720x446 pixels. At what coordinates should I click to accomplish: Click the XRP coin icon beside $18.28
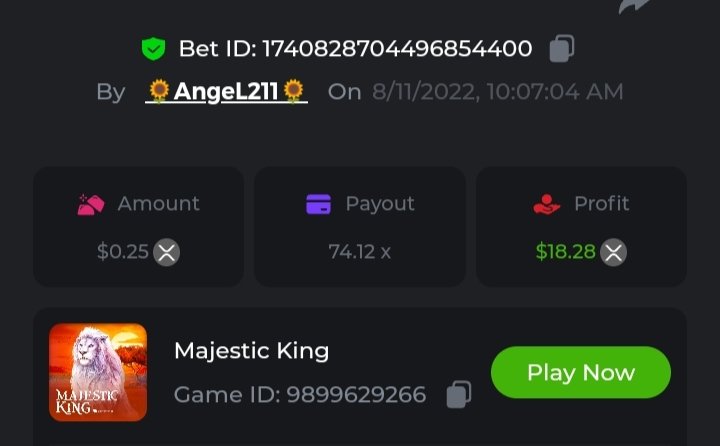point(613,252)
